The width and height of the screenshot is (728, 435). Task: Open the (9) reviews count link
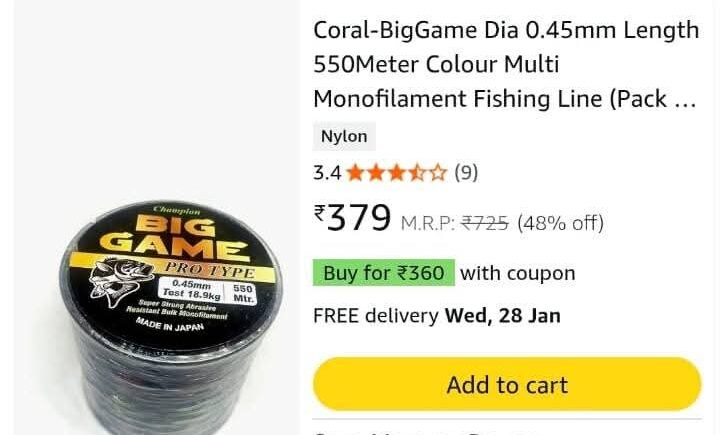[x=466, y=173]
